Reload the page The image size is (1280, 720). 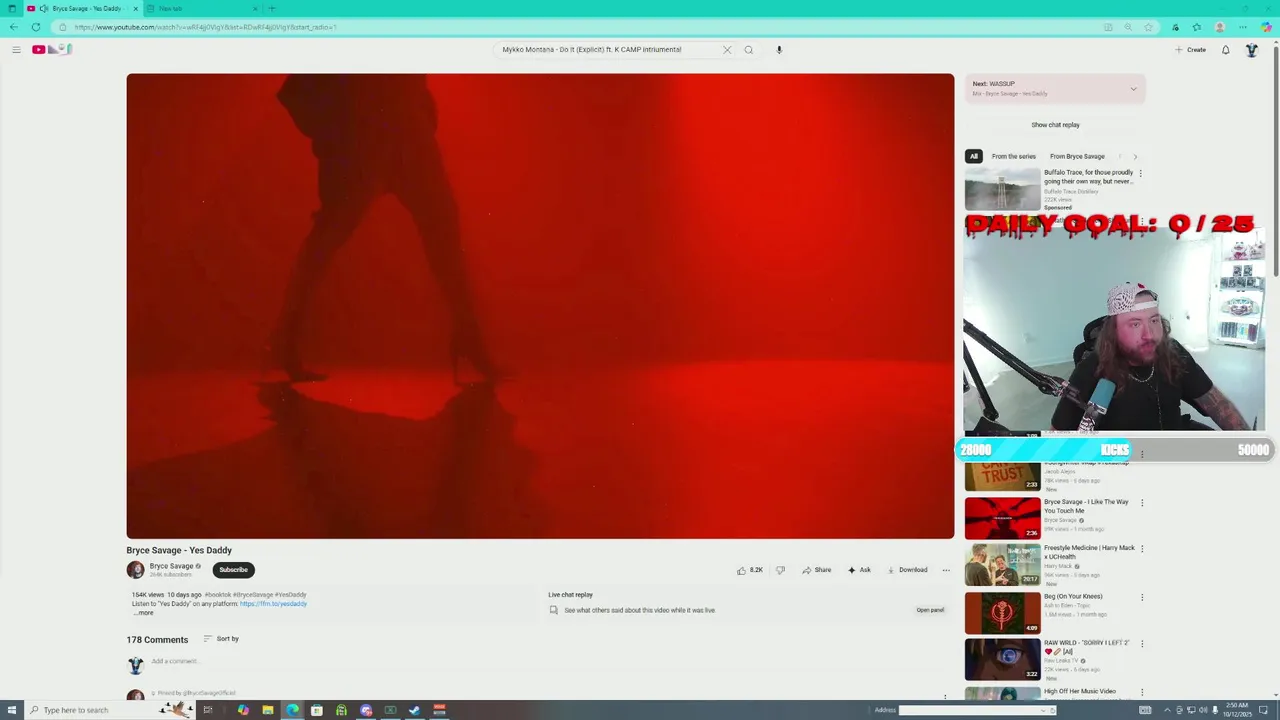35,27
